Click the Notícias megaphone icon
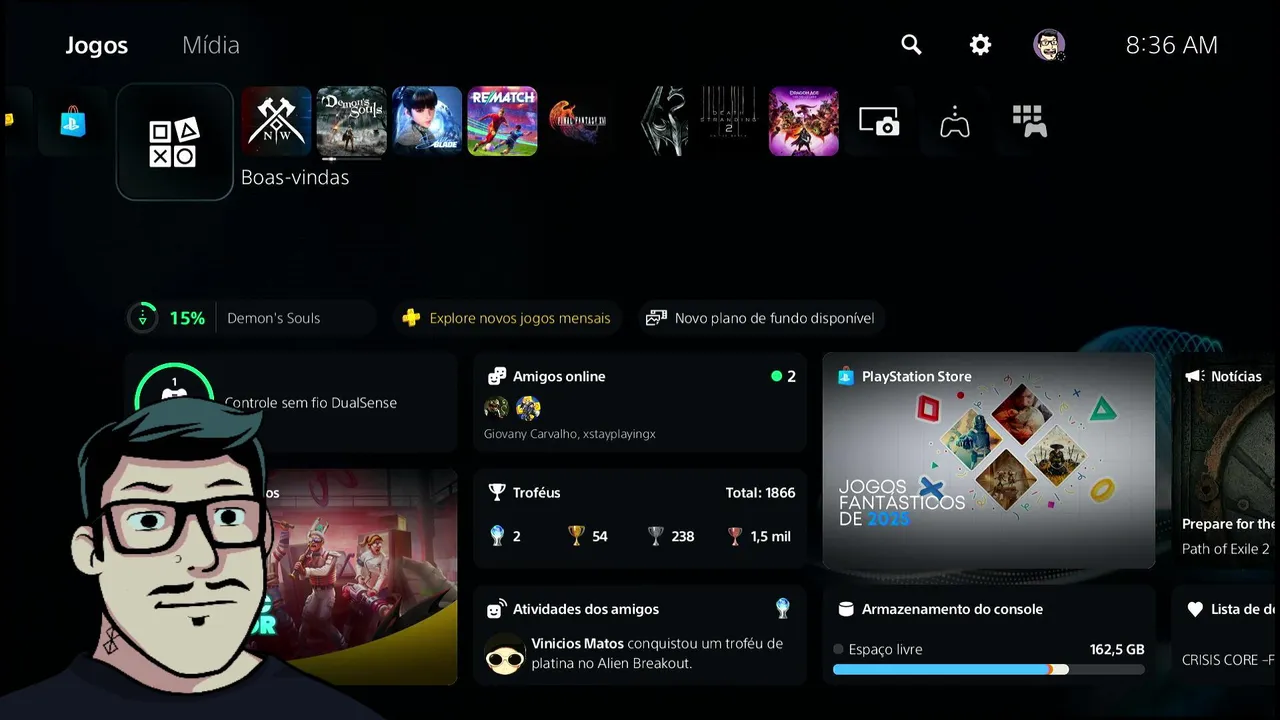The image size is (1280, 720). 1194,377
